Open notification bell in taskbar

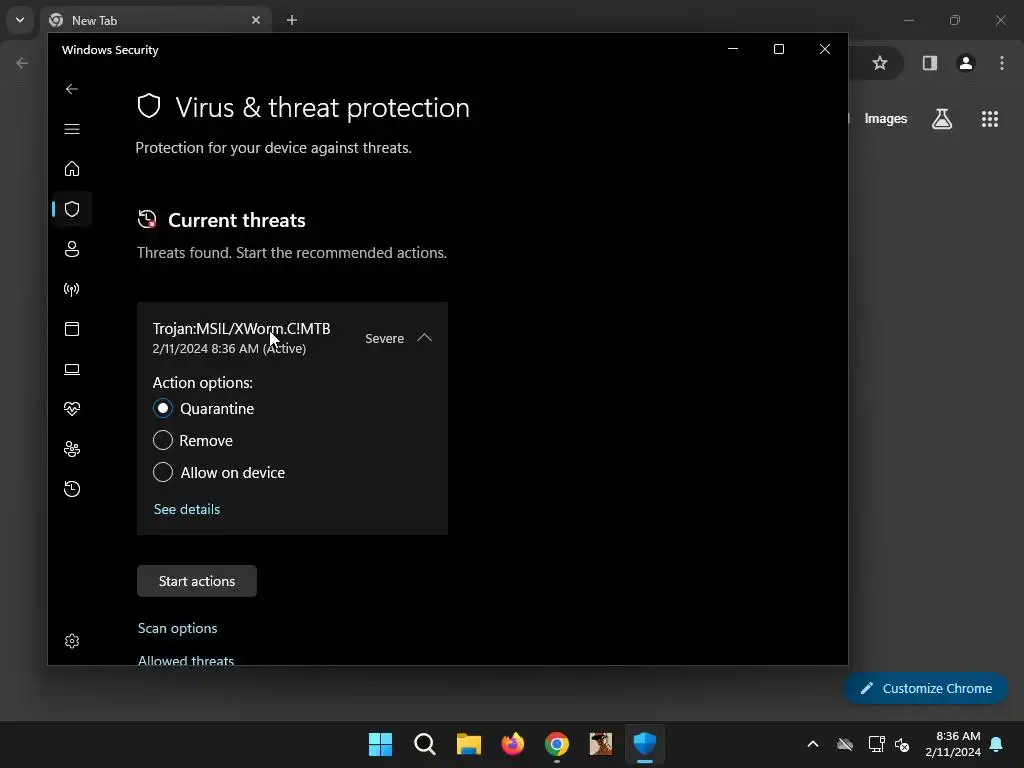pos(997,744)
